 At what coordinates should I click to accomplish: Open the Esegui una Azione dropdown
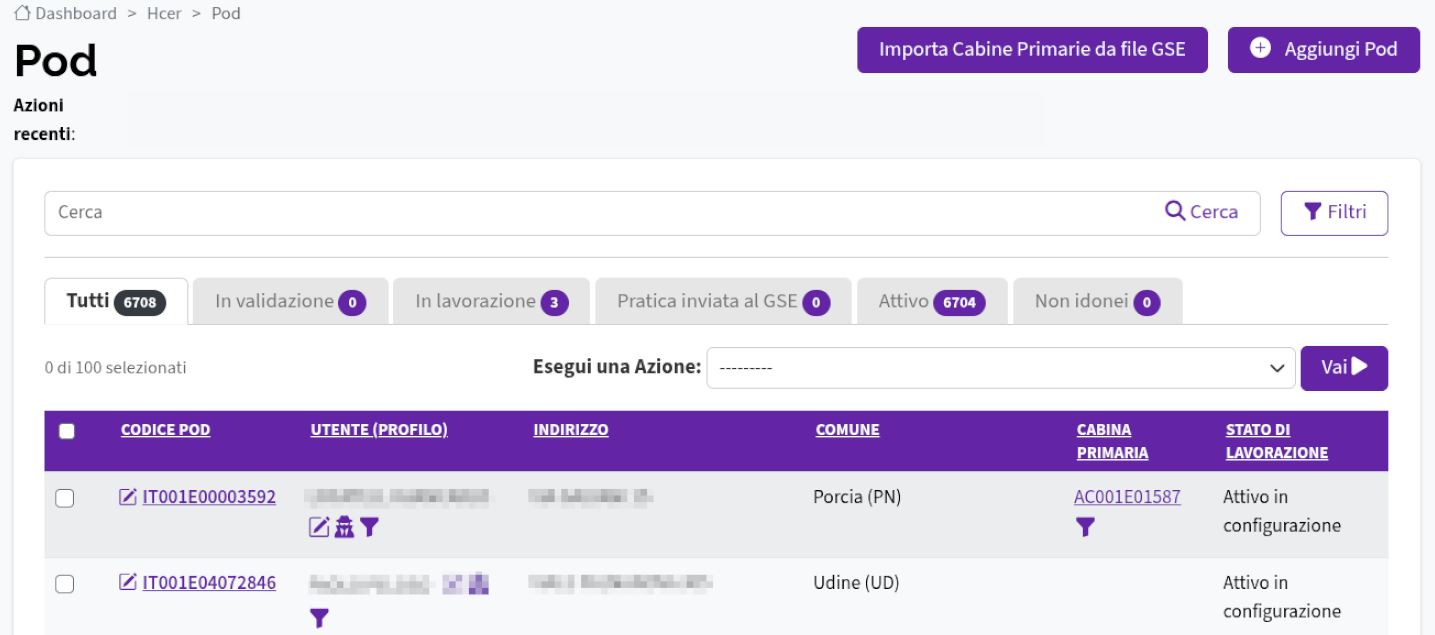(1001, 368)
